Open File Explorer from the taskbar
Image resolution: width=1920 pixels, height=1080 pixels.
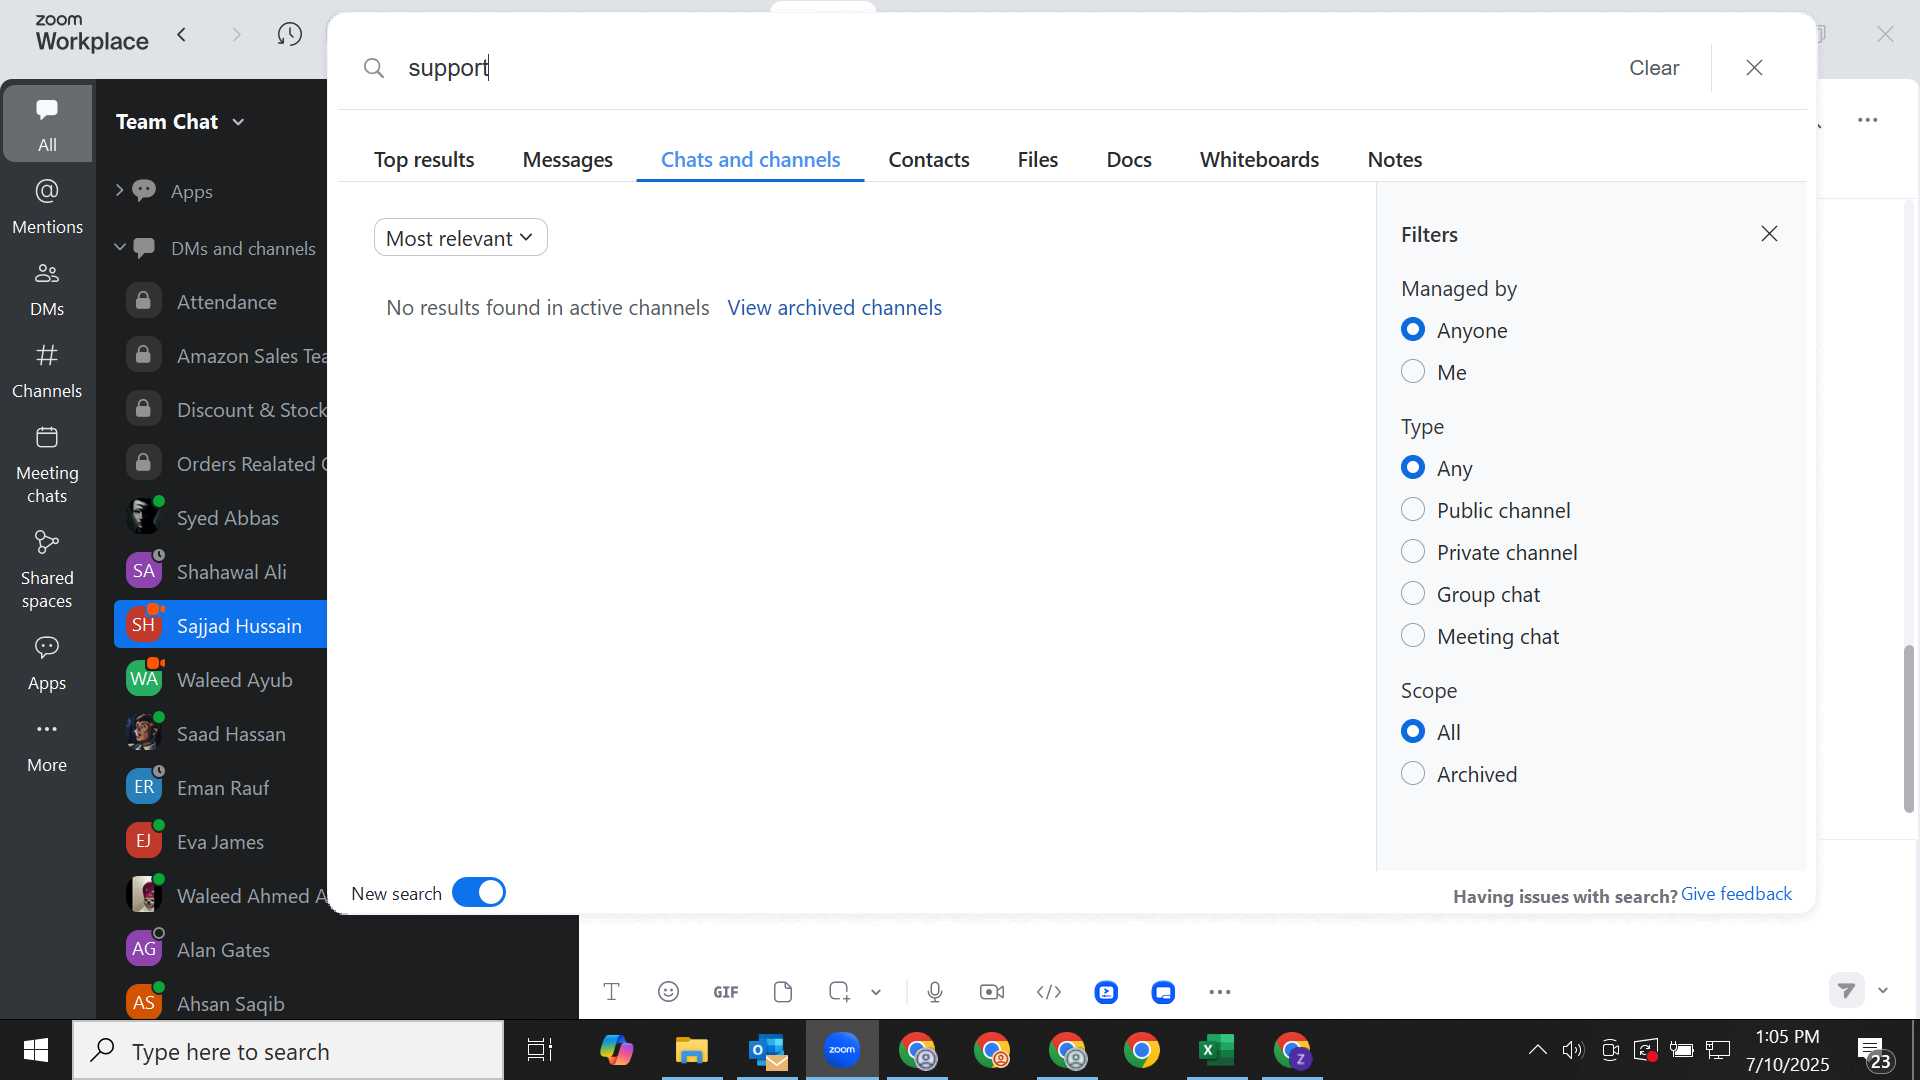tap(692, 1050)
